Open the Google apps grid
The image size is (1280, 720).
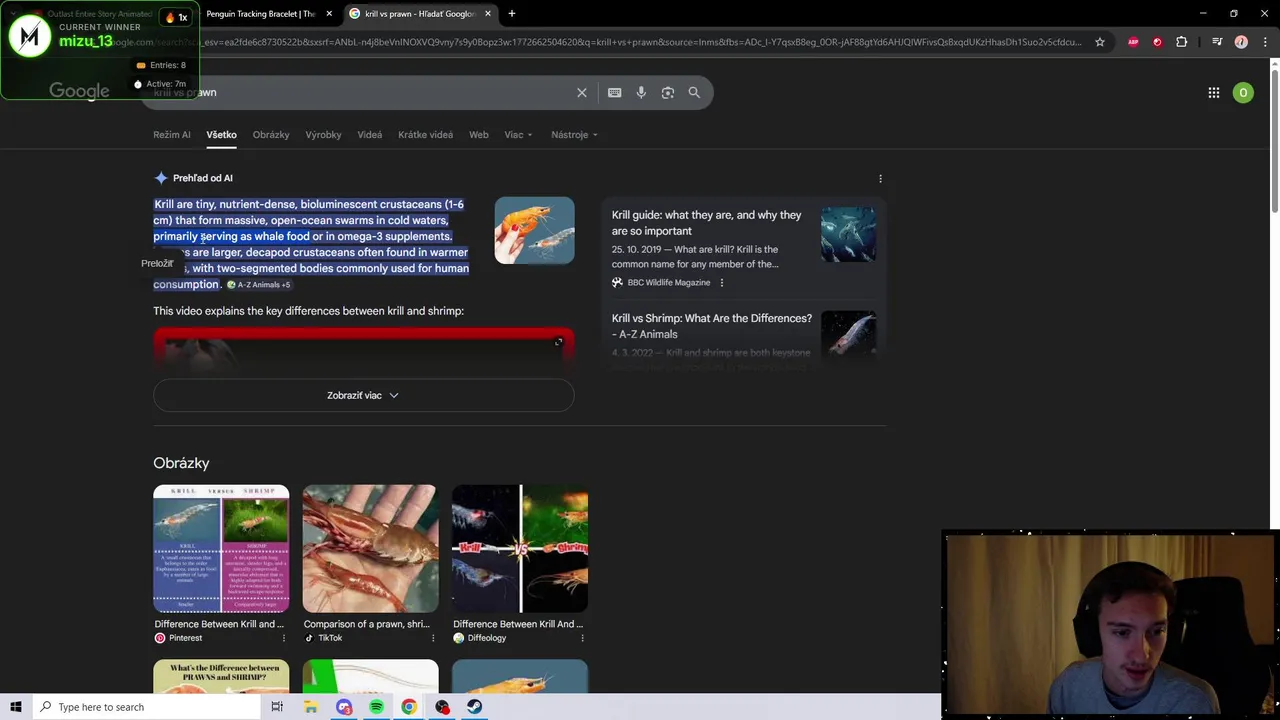(1213, 93)
